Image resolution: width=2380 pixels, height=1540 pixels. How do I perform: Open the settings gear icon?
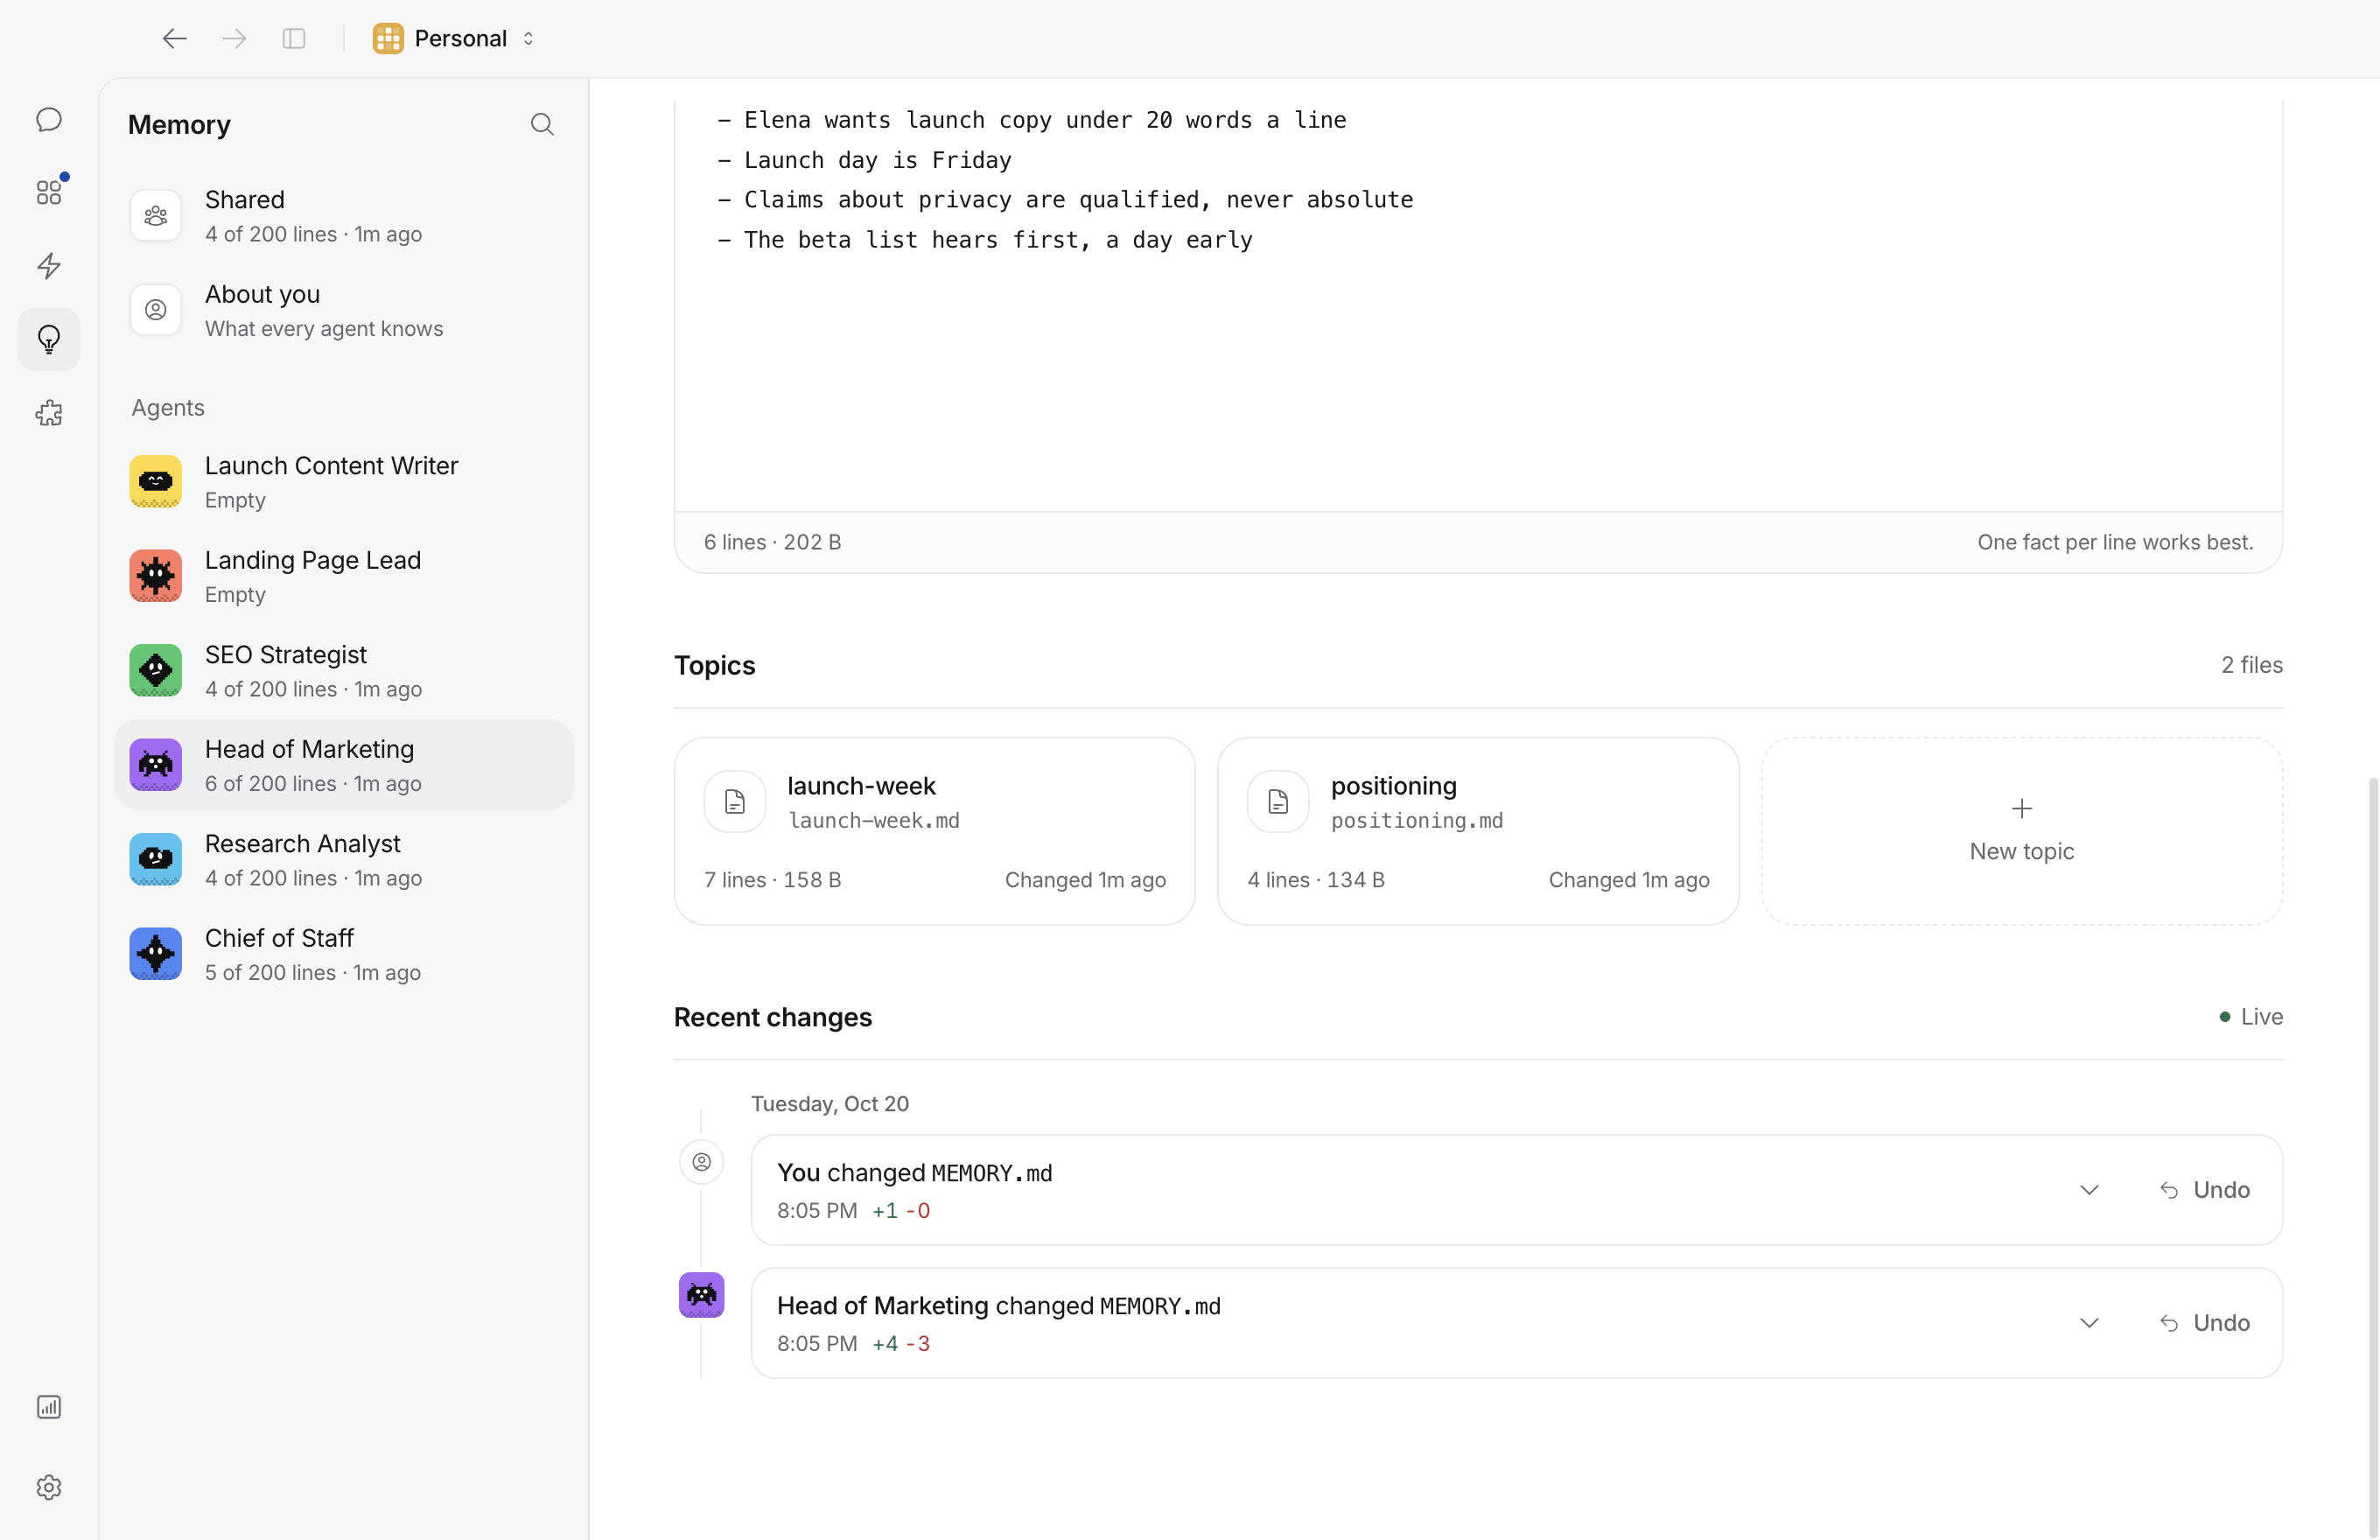point(49,1487)
